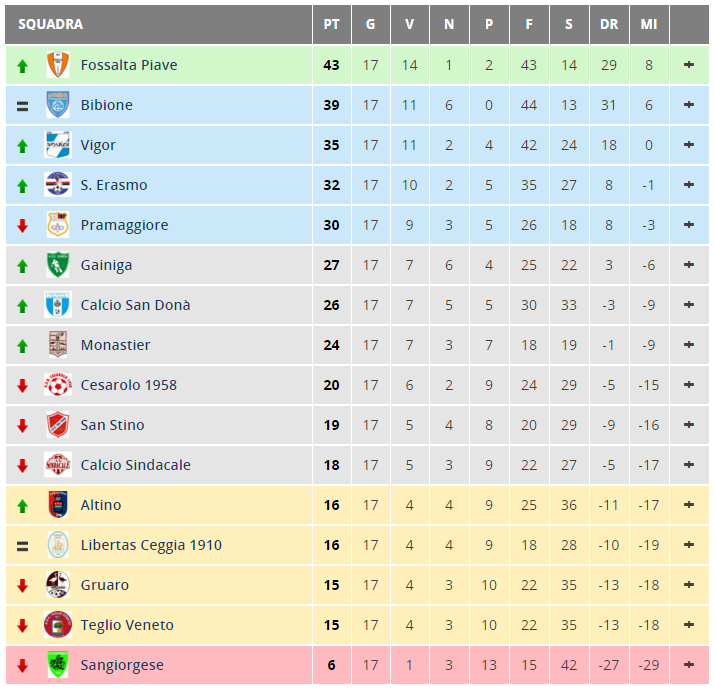The width and height of the screenshot is (715, 691).
Task: Click the Sangiorgese green badge
Action: pos(58,665)
